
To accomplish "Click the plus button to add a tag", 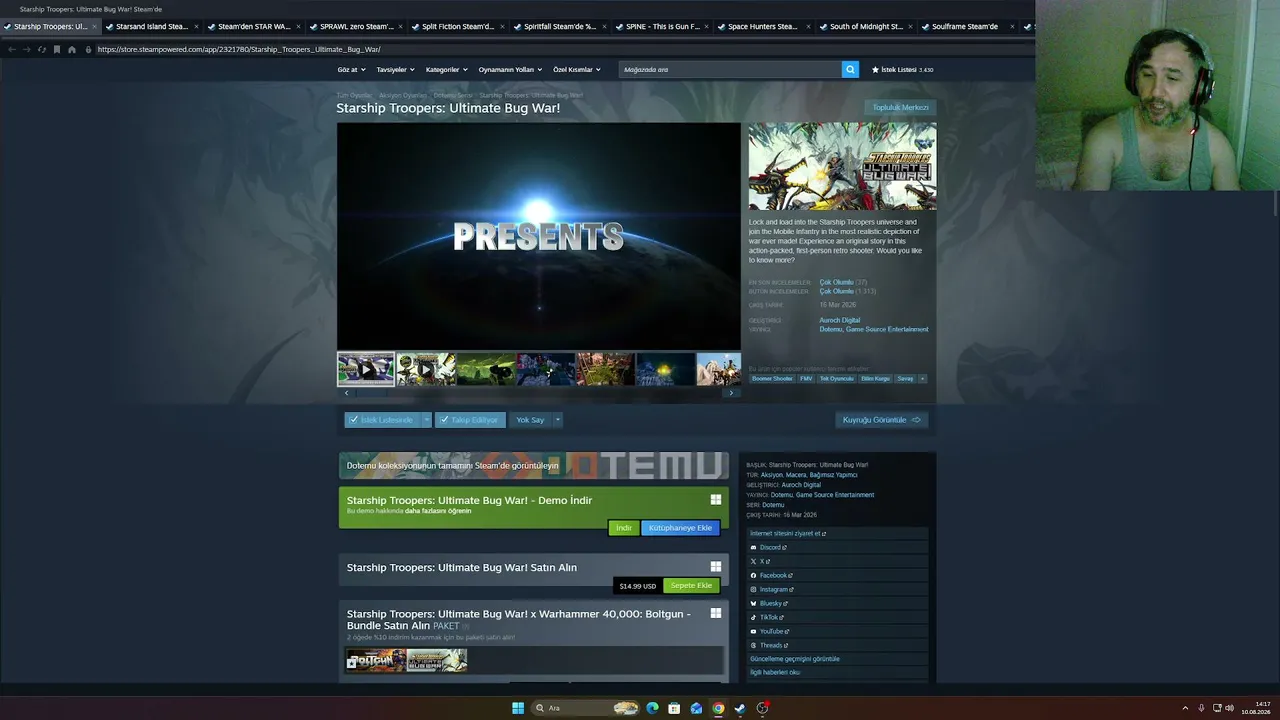I will [922, 379].
